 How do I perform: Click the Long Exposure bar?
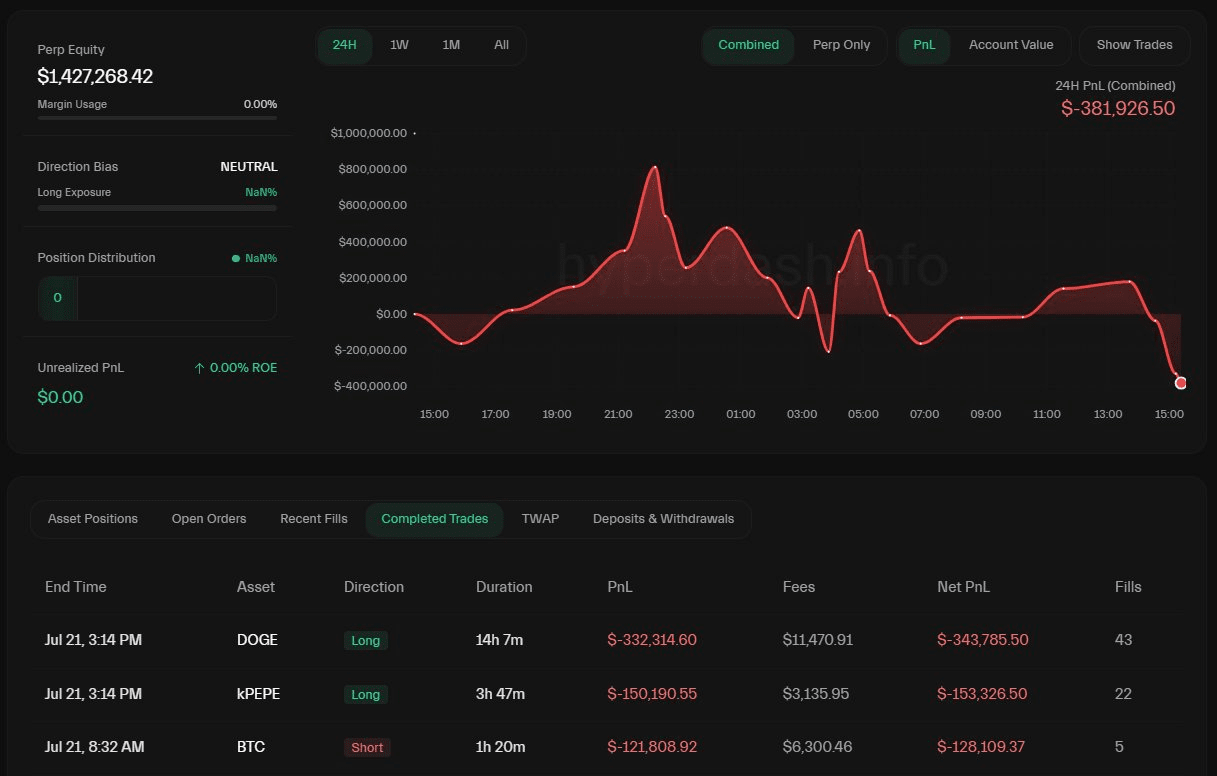point(157,208)
